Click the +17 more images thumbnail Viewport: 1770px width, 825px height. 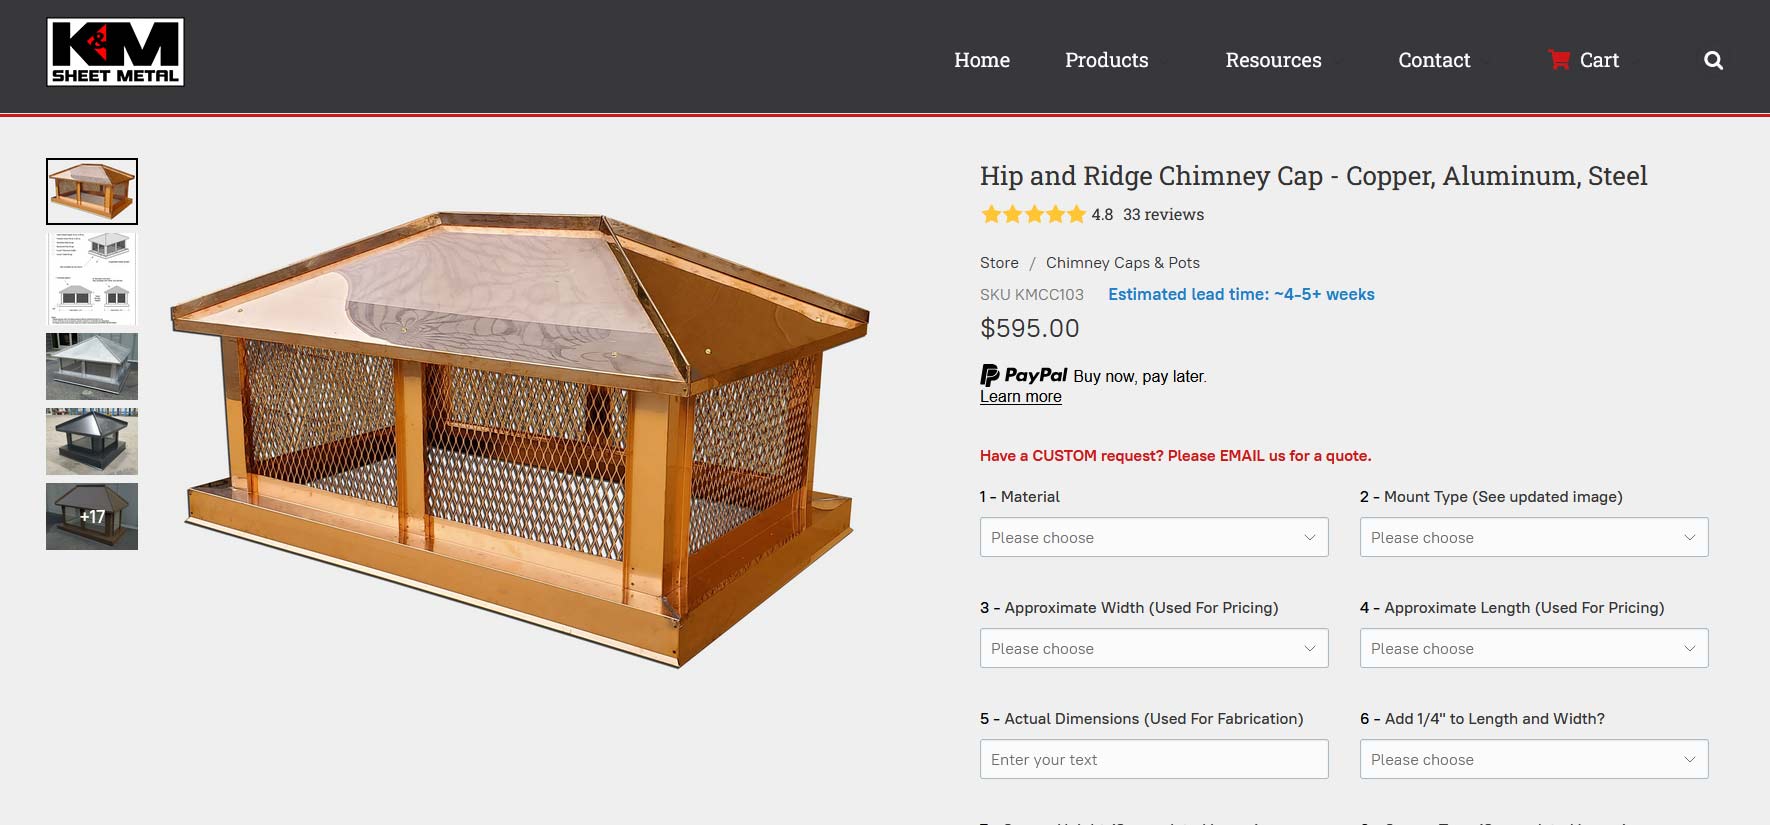[90, 516]
